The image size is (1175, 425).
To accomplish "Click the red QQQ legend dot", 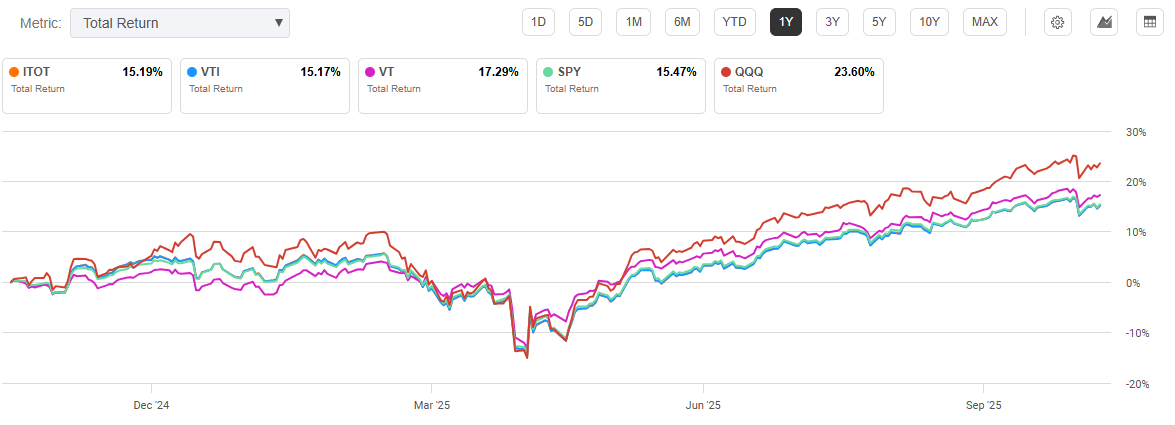I will 726,72.
